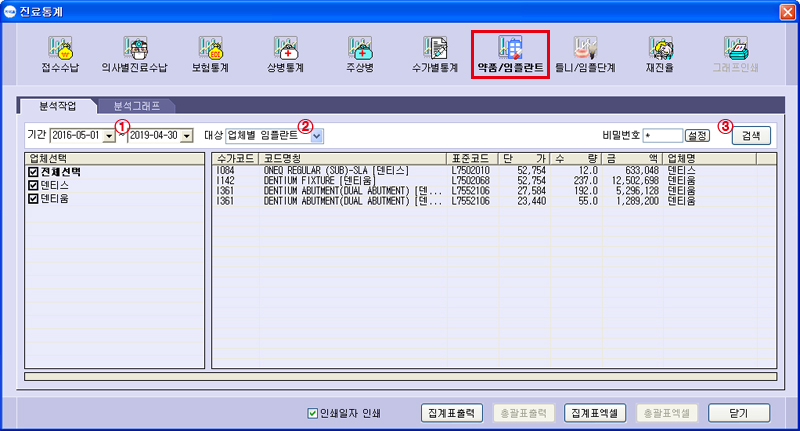Uncheck the 덴티스 vendor checkbox
This screenshot has height=431, width=800.
pos(33,185)
